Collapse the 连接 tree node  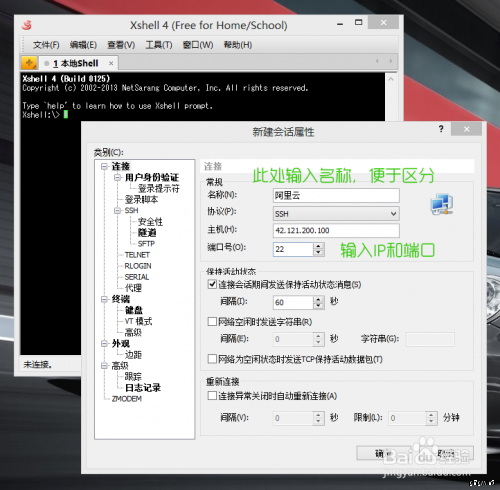point(105,166)
